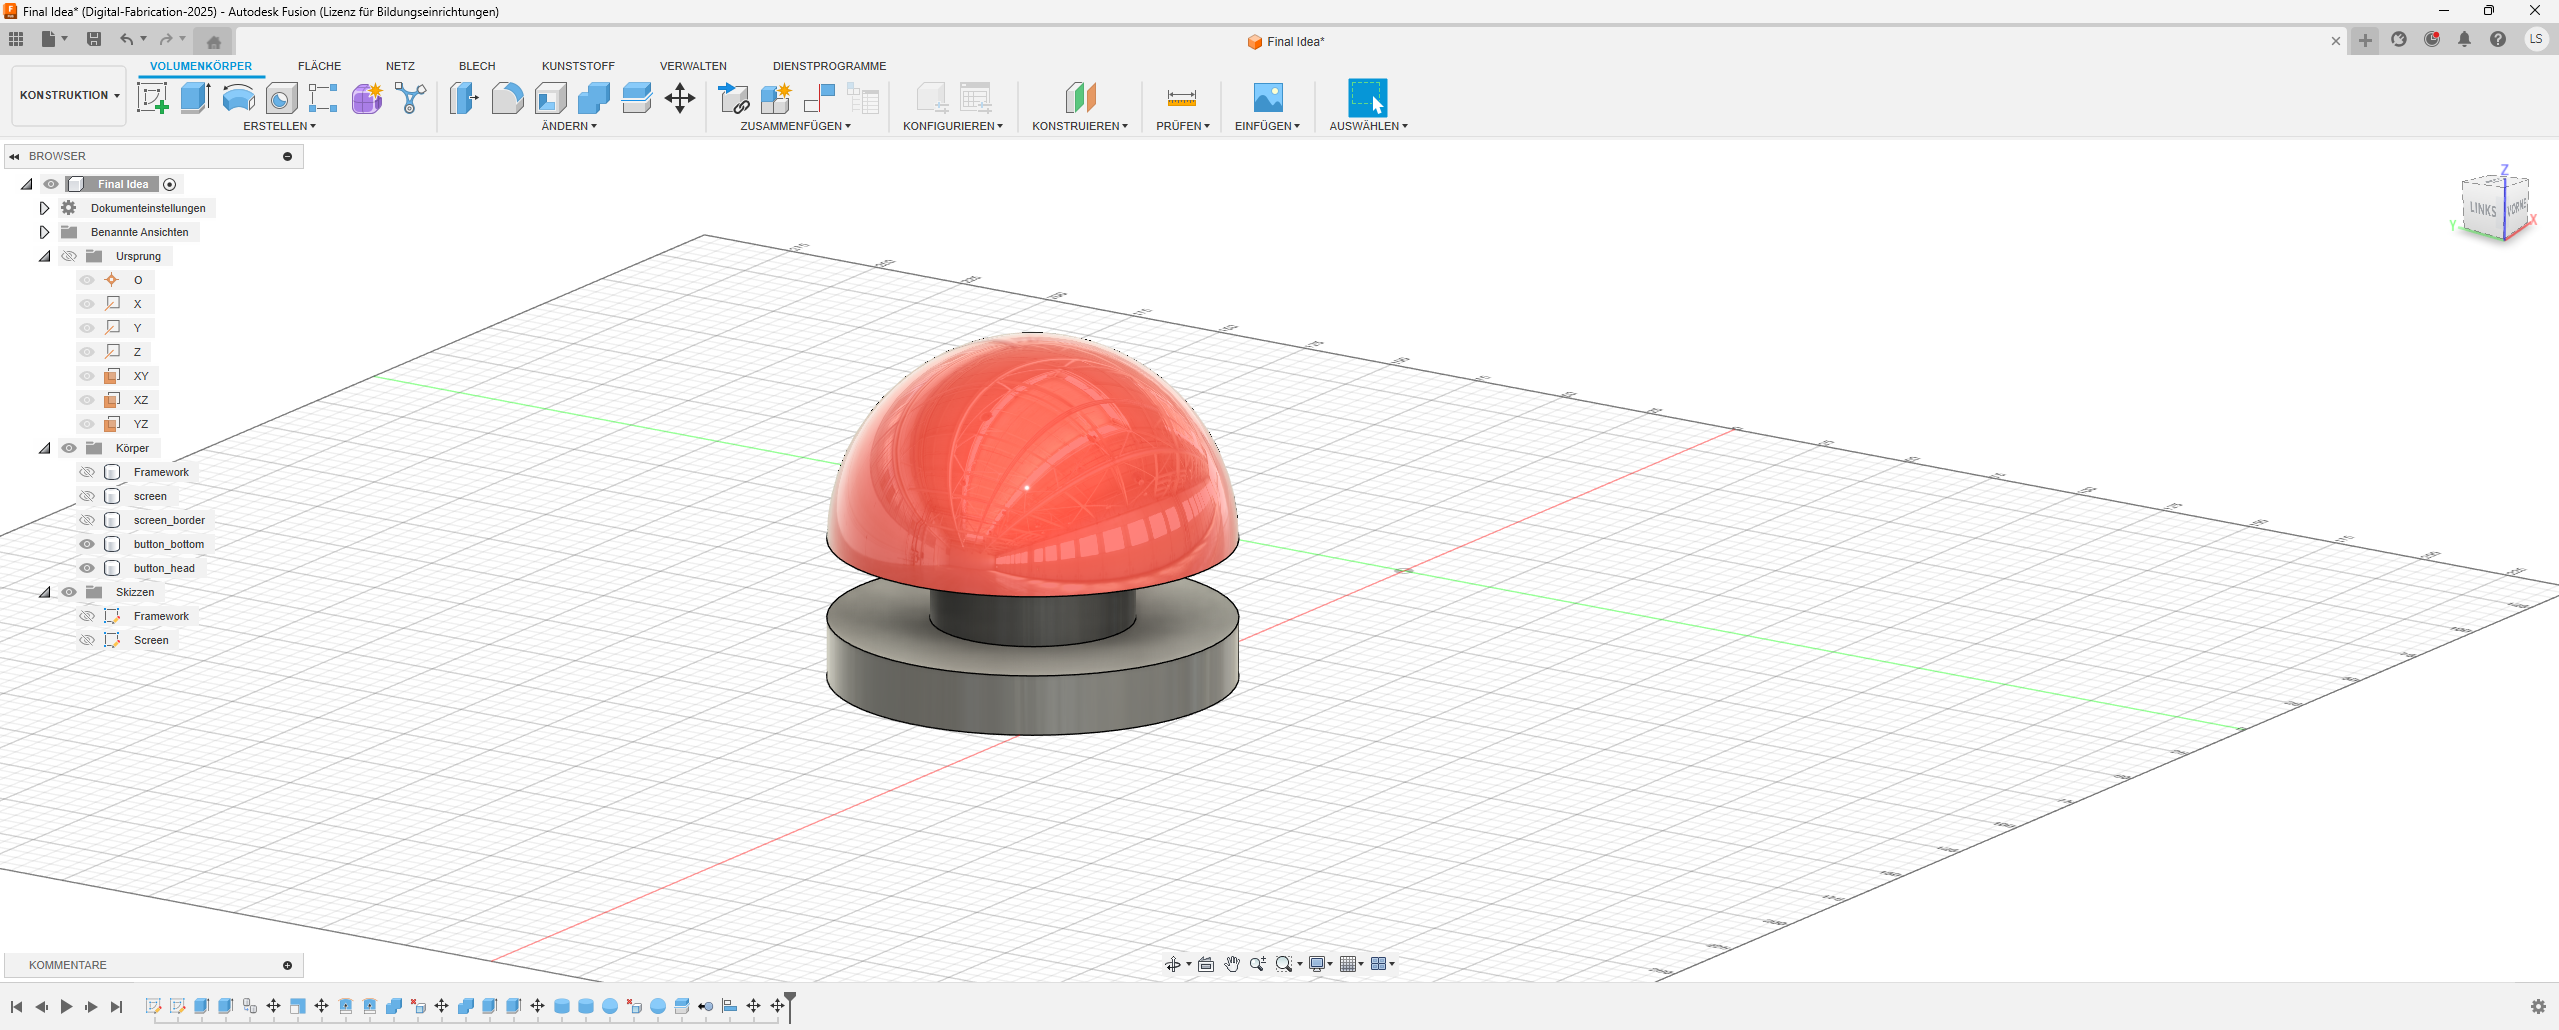Open the KONSTRUKTION workspace dropdown
The height and width of the screenshot is (1030, 2559).
[69, 96]
